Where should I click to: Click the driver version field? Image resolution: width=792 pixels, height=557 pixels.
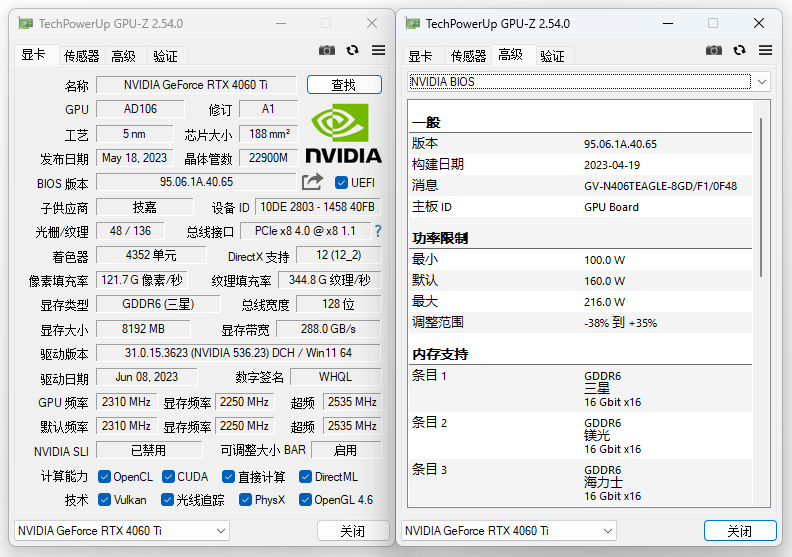(238, 352)
